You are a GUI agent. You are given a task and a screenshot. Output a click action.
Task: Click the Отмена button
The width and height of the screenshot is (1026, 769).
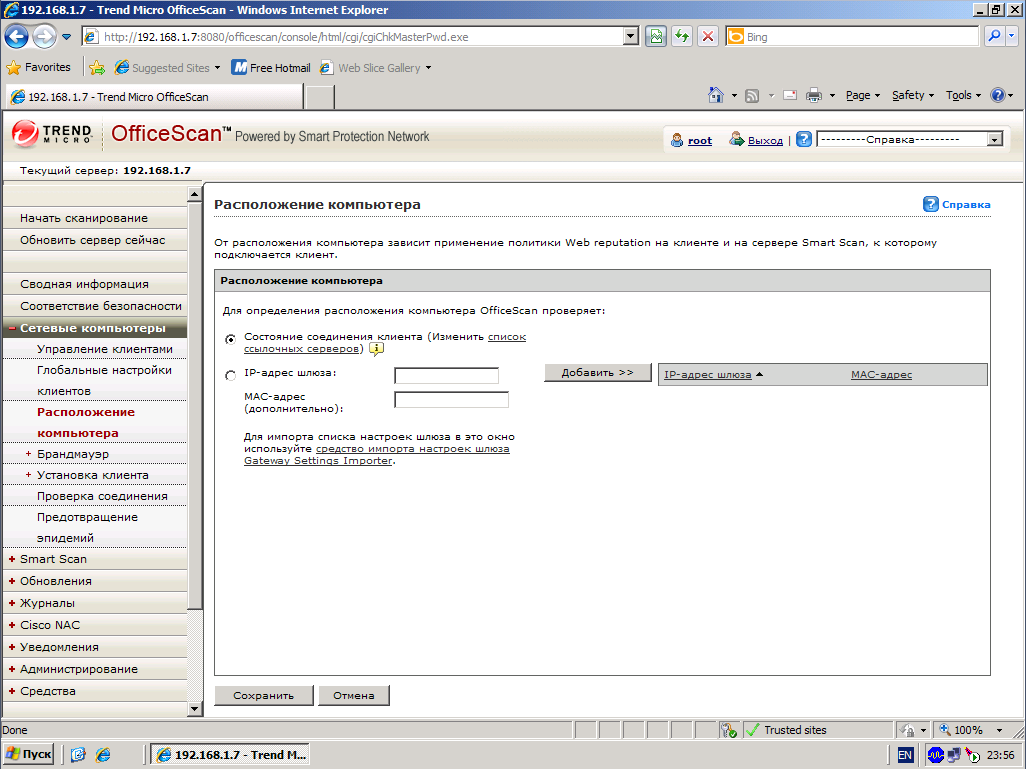pos(354,695)
